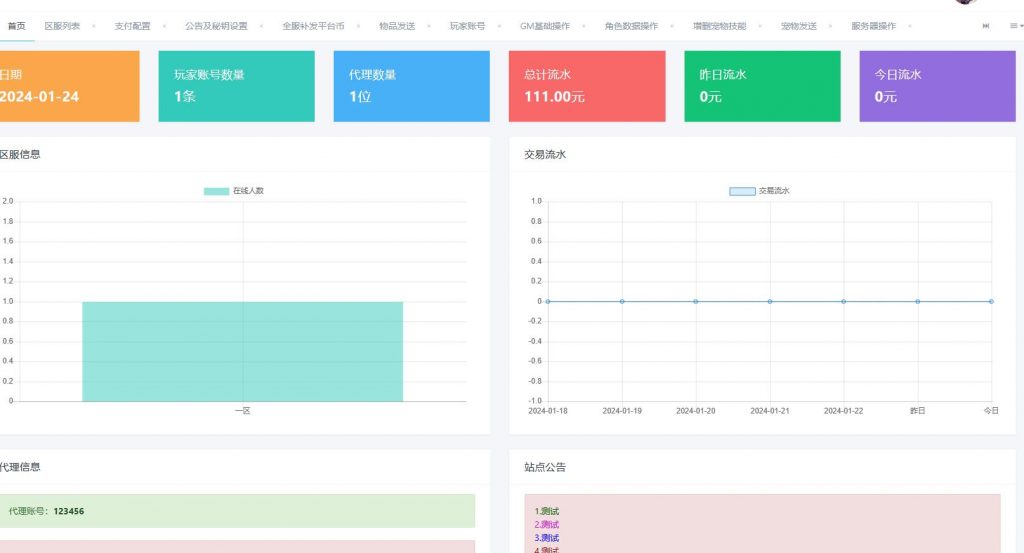The width and height of the screenshot is (1024, 553).
Task: Open the GM基础操作 tab
Action: click(x=545, y=26)
